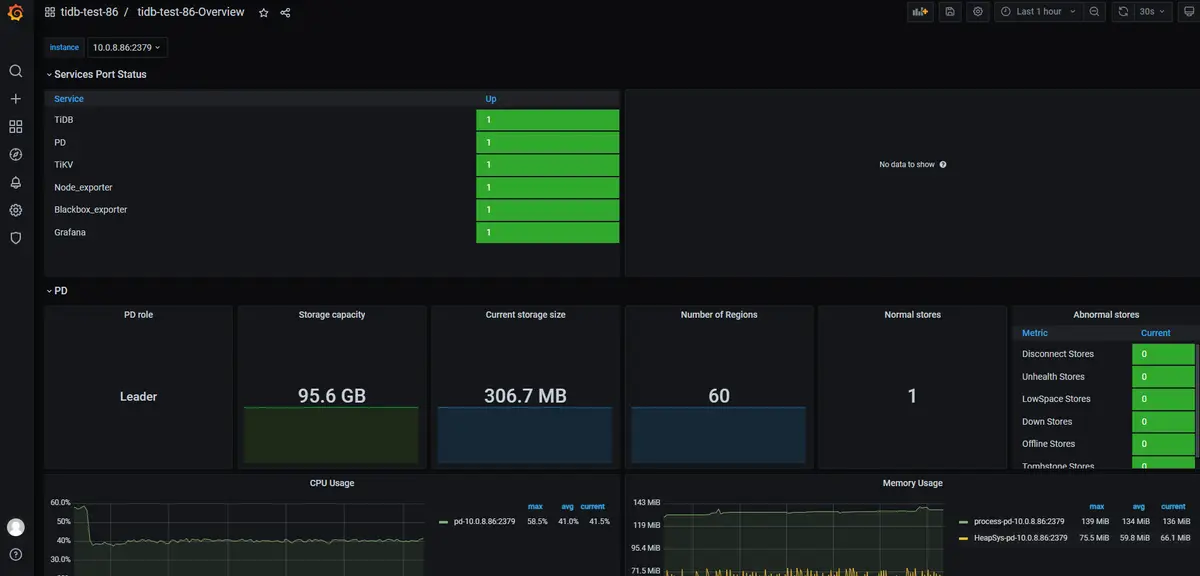The width and height of the screenshot is (1200, 576).
Task: Click the info icon next to No data to show
Action: coord(943,164)
